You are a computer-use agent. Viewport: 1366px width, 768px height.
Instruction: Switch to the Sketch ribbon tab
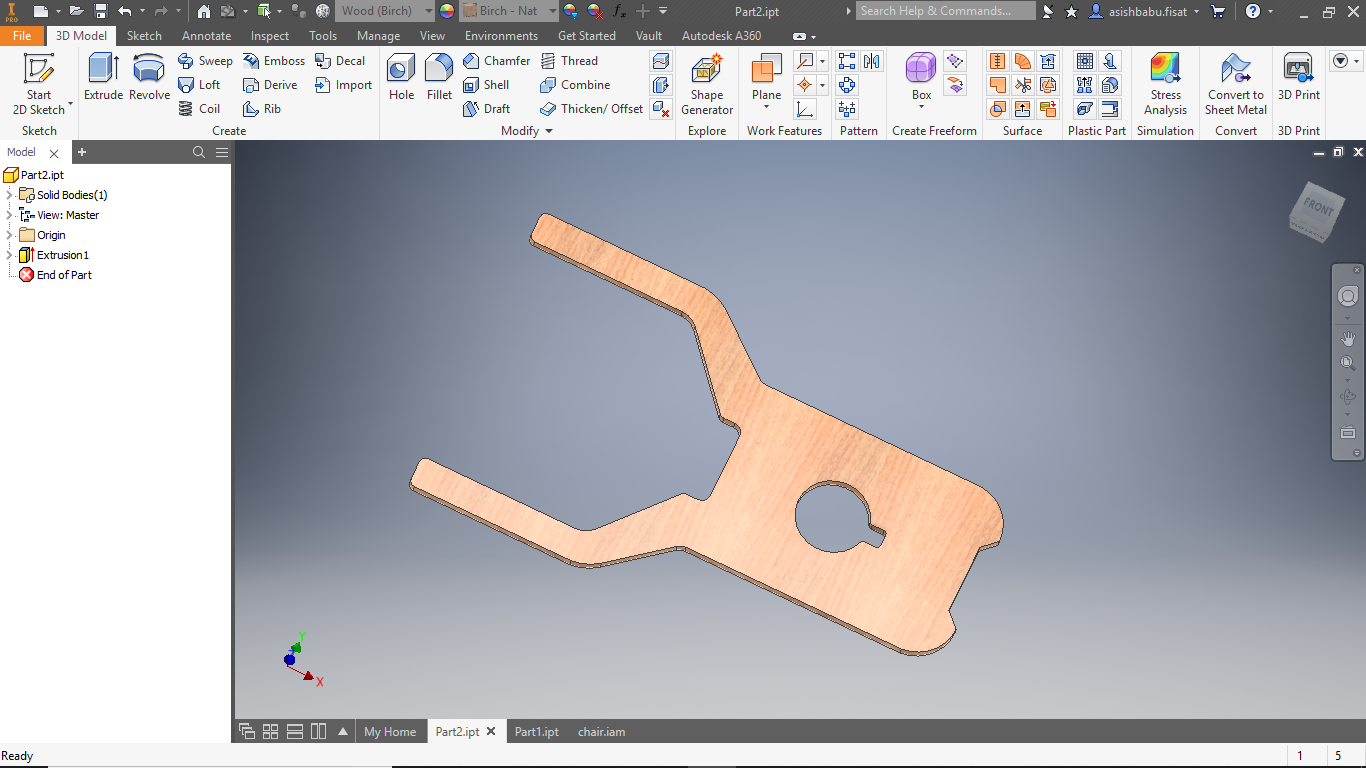[144, 35]
